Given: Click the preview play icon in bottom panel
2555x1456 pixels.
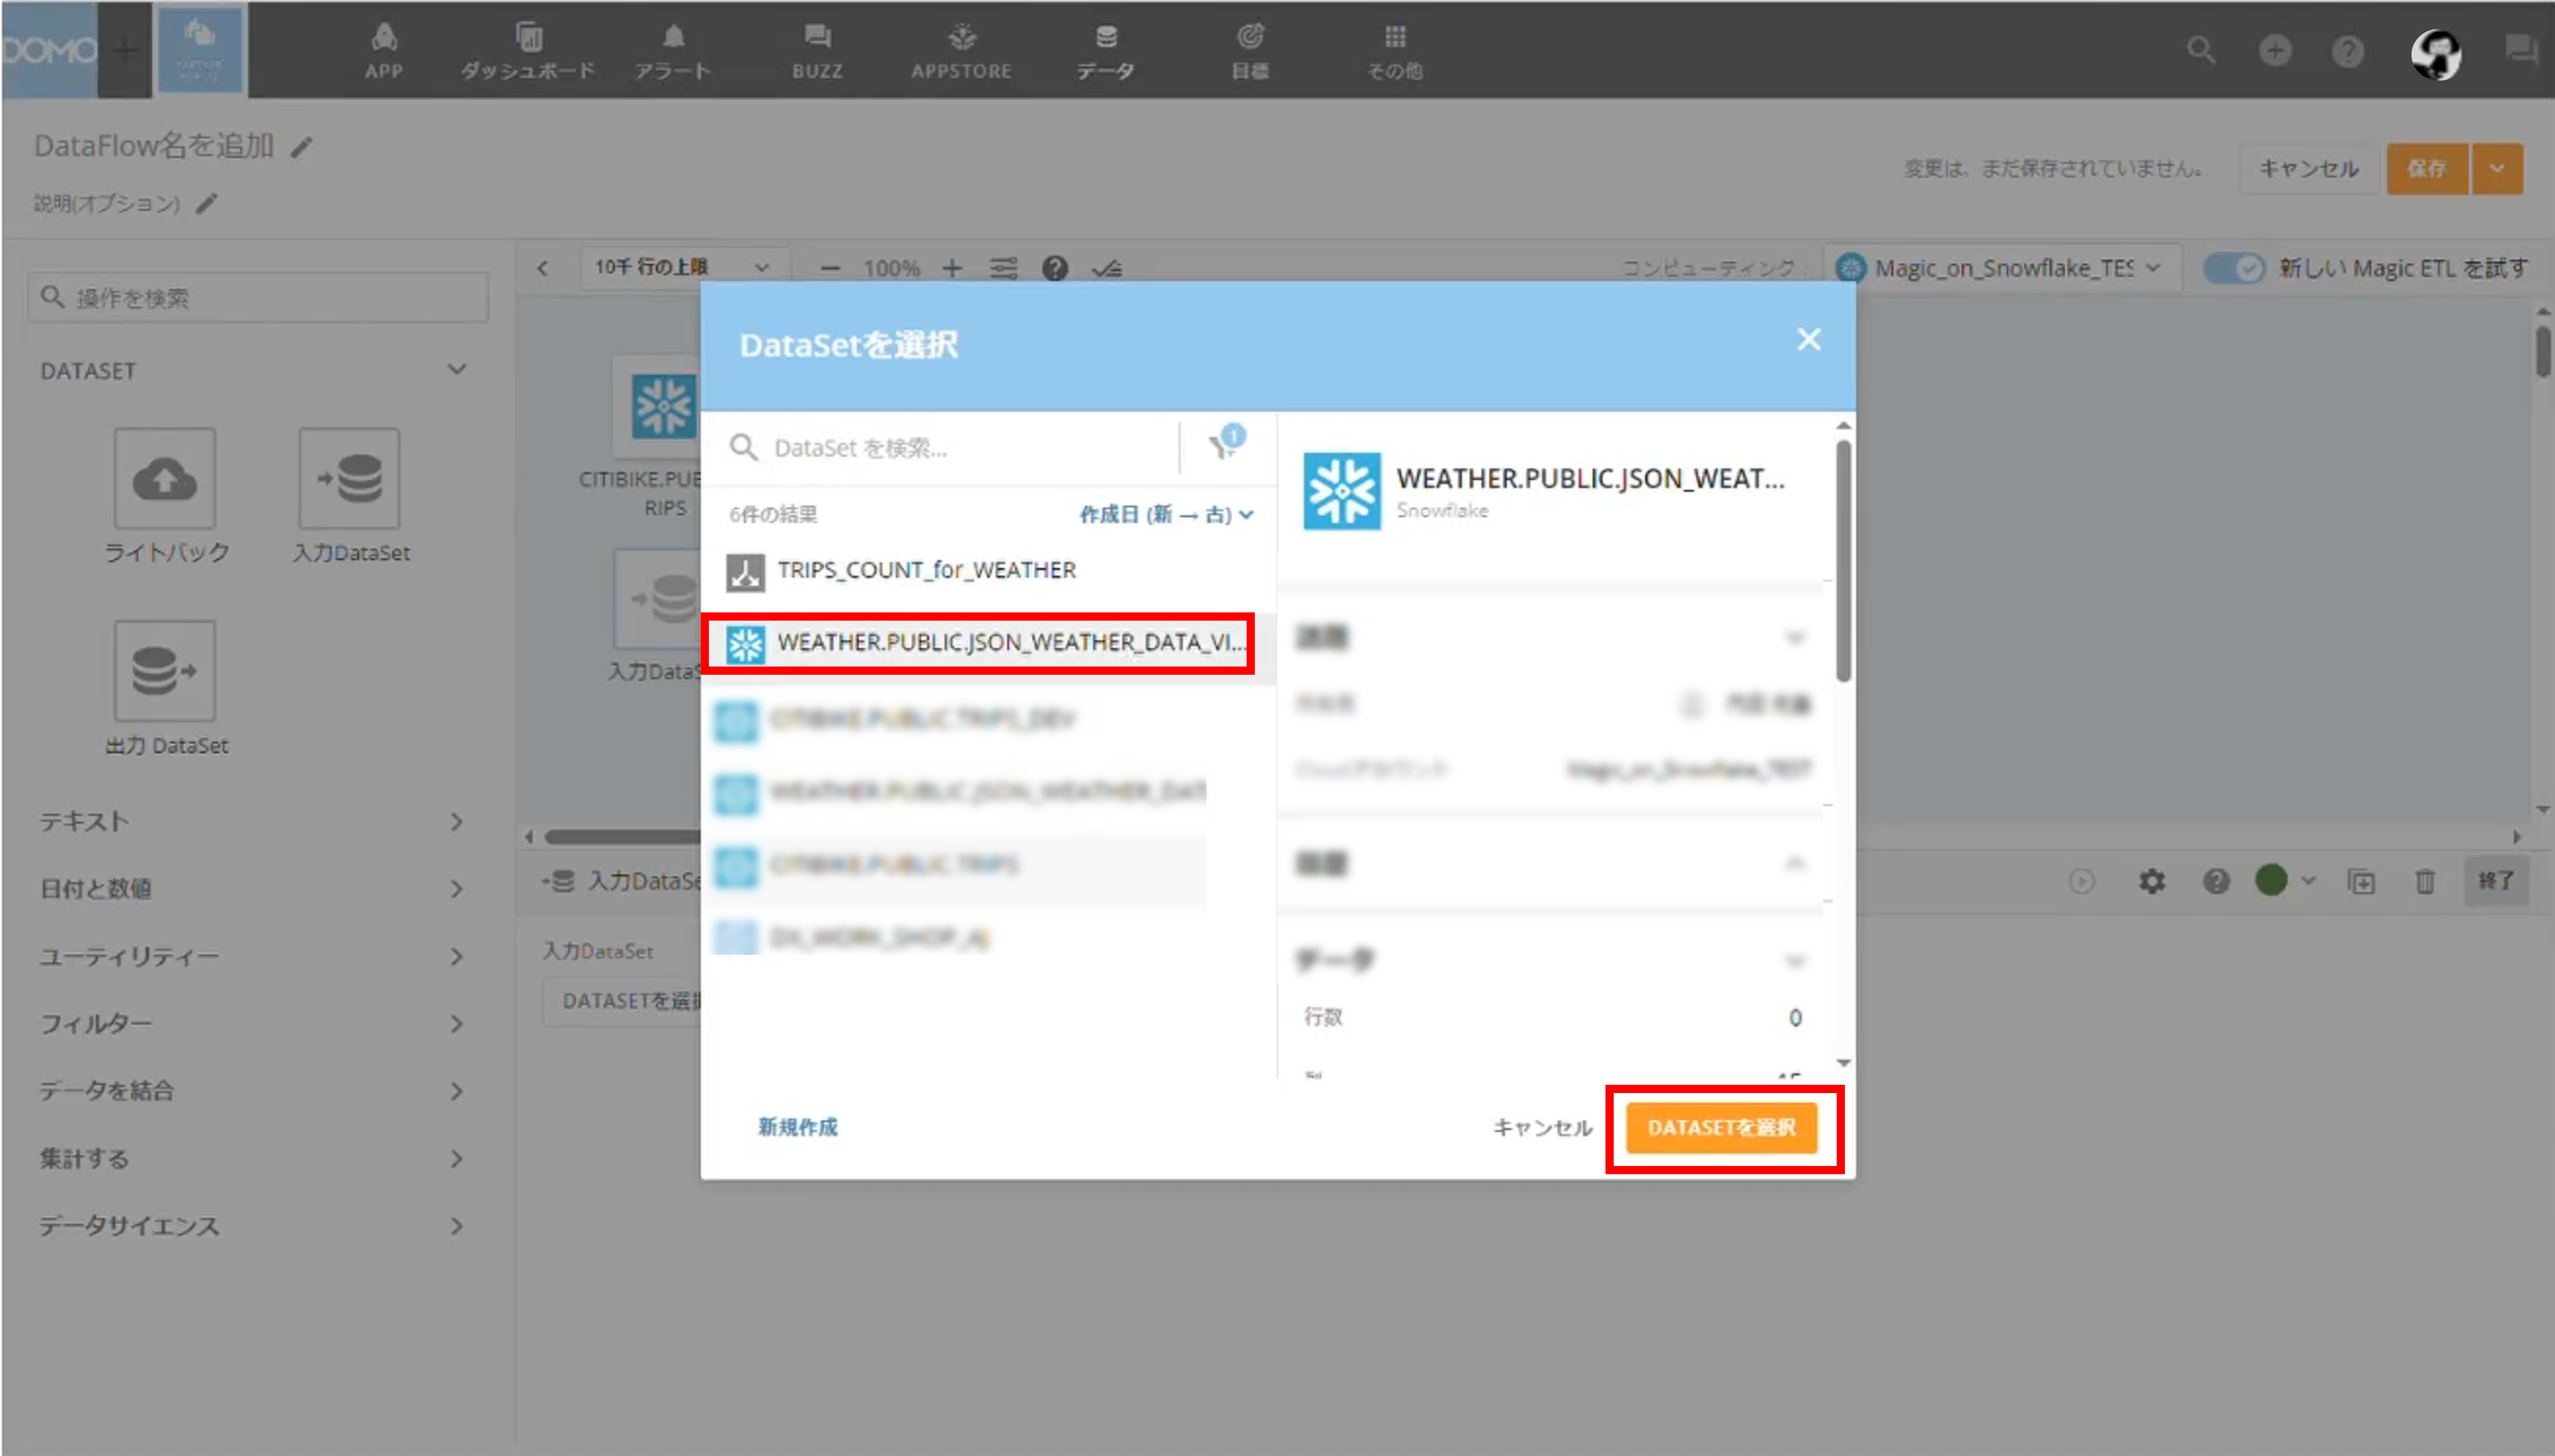Looking at the screenshot, I should 2082,881.
